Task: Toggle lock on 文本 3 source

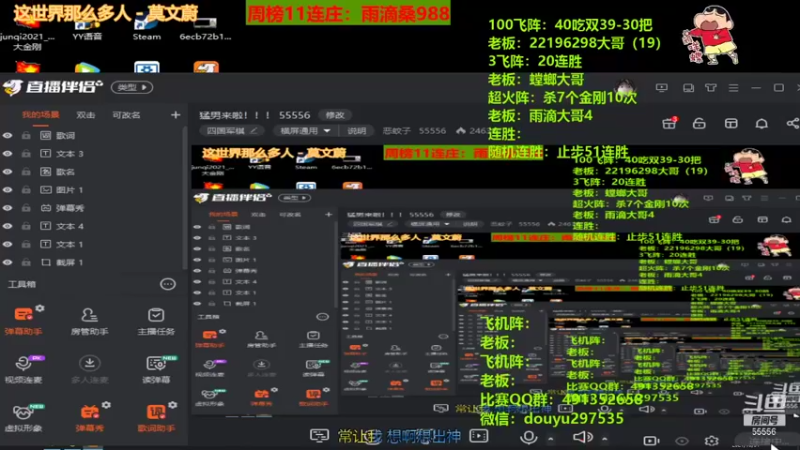Action: [x=26, y=154]
